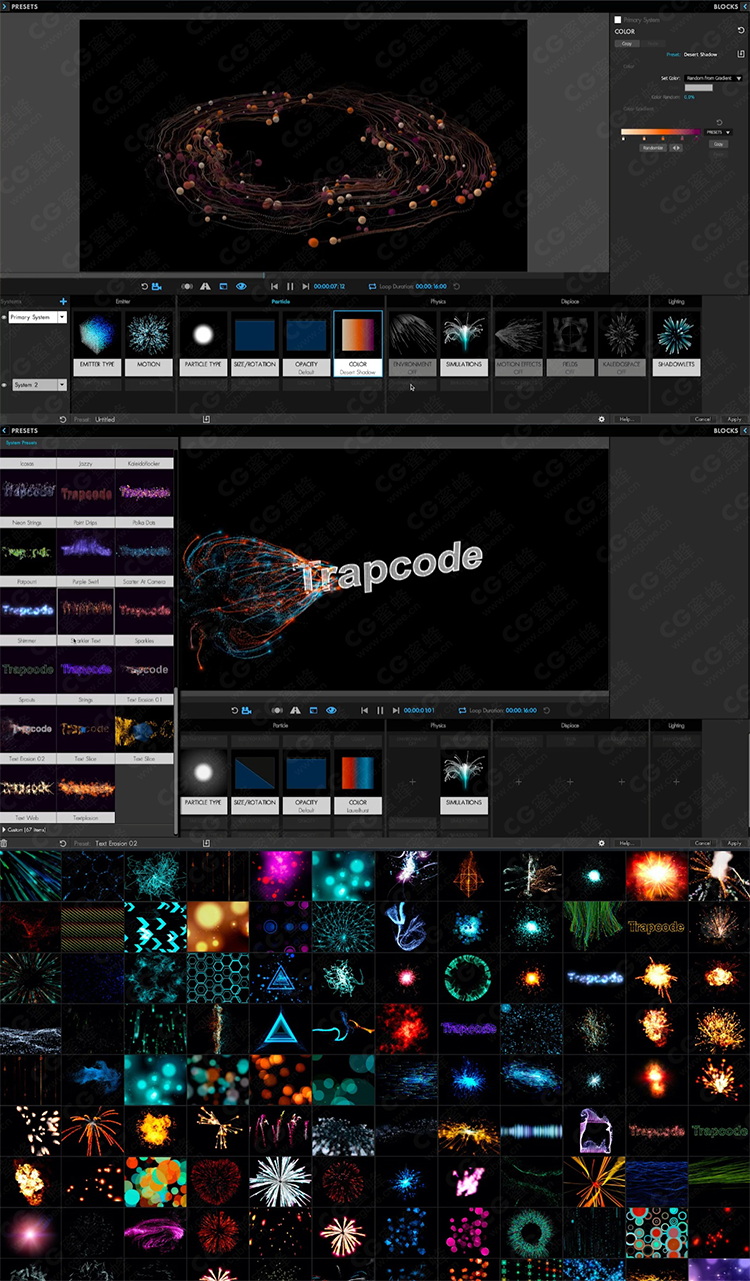The height and width of the screenshot is (1281, 750).
Task: Click Cancel in the lower designer
Action: (703, 843)
